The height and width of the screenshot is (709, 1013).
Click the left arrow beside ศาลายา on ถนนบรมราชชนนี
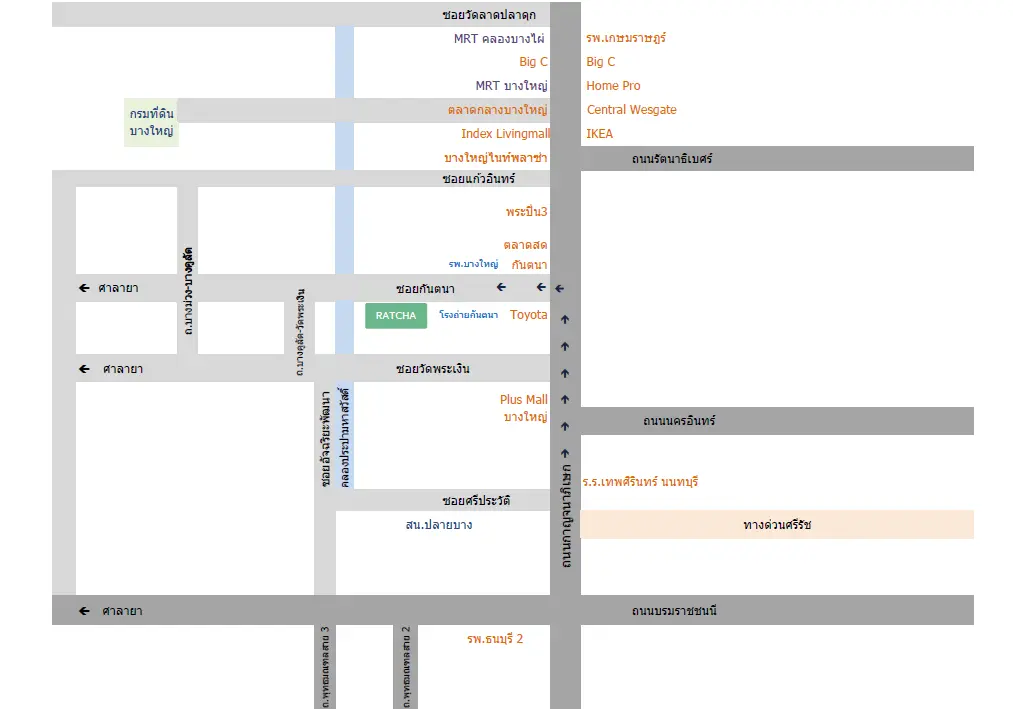(x=85, y=611)
